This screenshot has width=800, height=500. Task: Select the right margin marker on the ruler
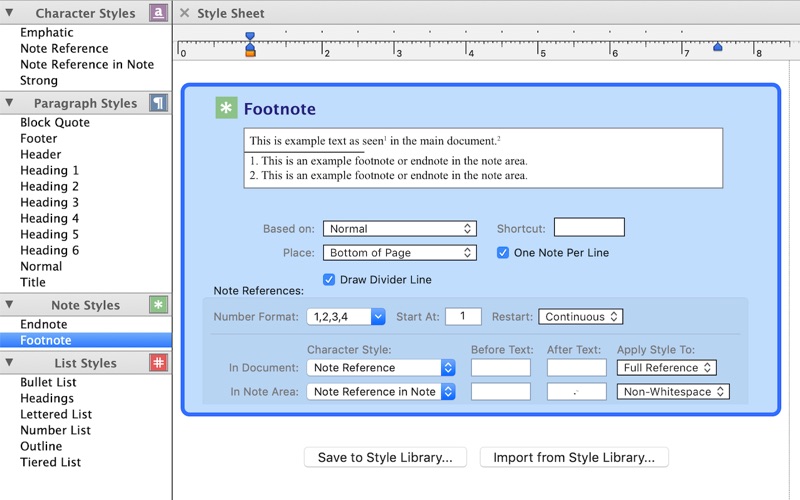717,47
